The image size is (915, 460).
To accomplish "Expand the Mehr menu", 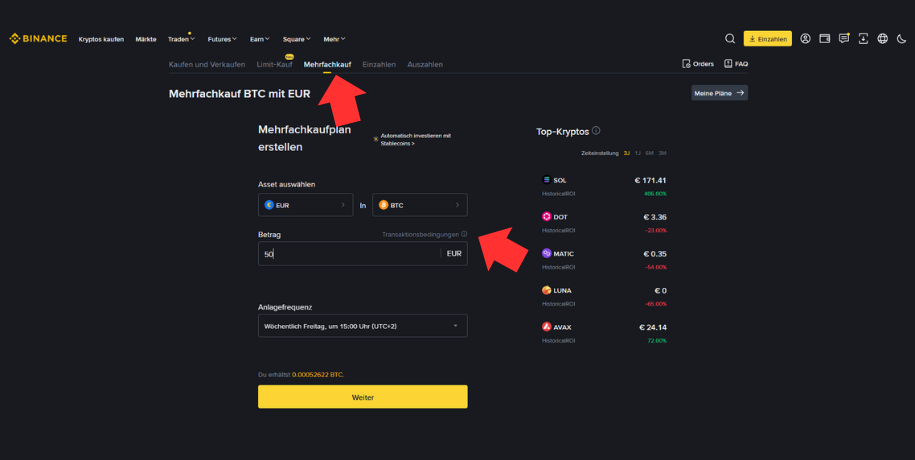I will (x=334, y=39).
